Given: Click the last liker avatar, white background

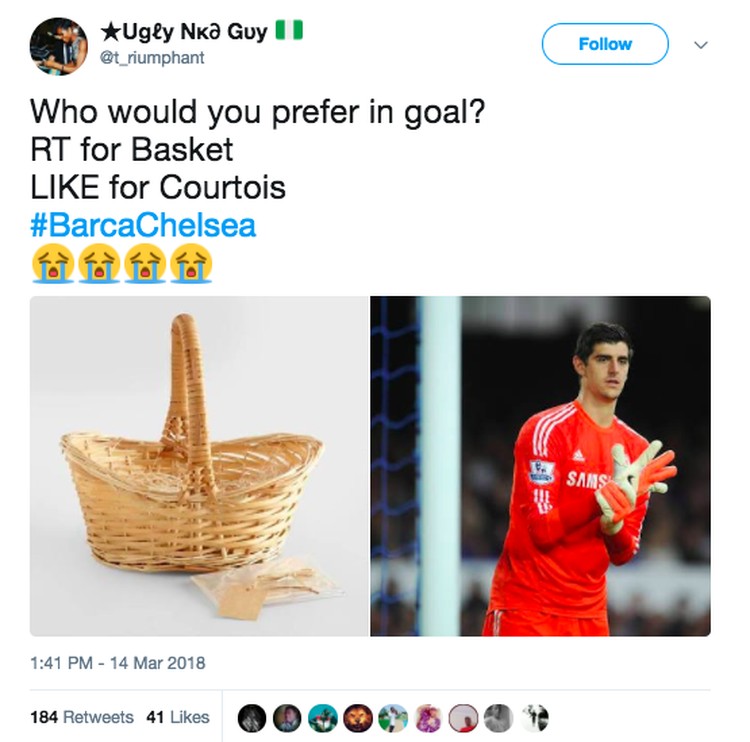Looking at the screenshot, I should point(534,718).
